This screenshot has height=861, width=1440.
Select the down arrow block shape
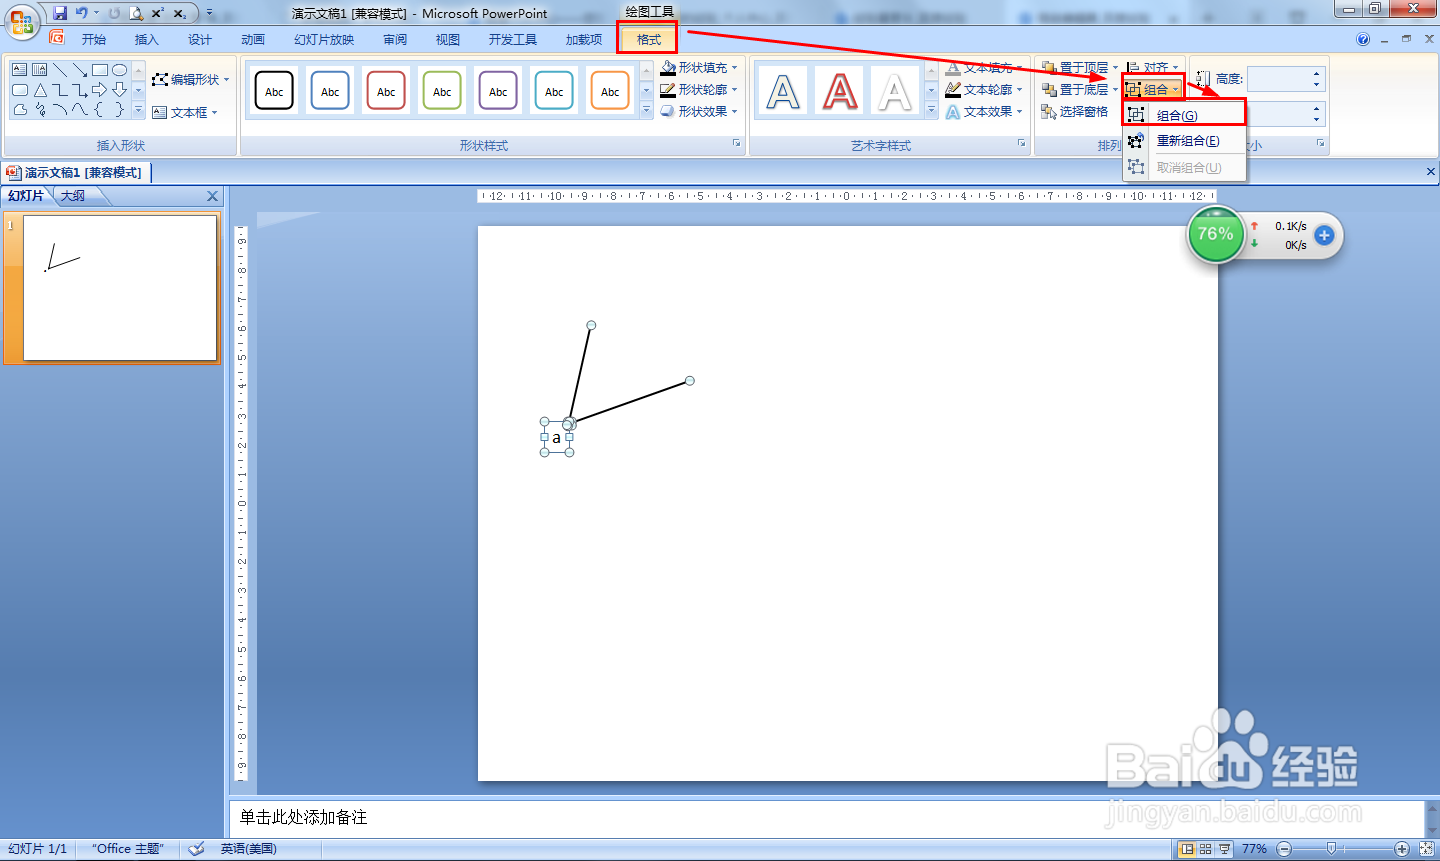(x=120, y=90)
